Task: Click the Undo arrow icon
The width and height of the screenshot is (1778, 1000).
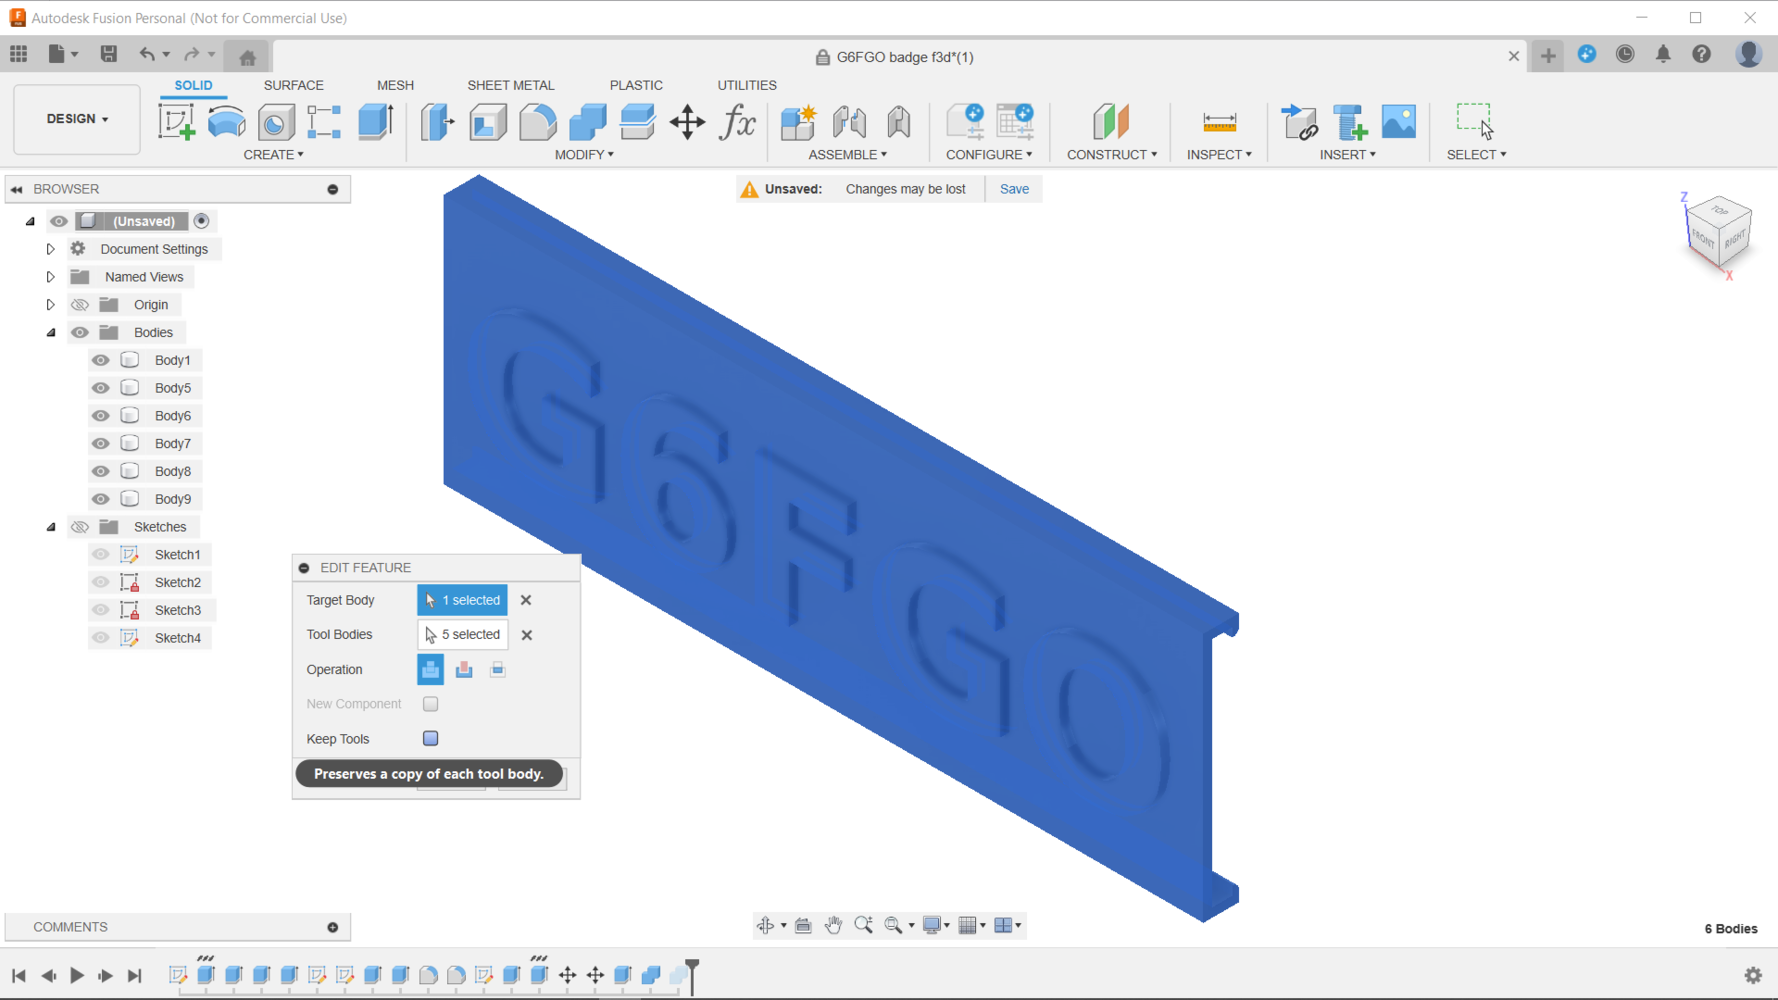Action: (x=147, y=54)
